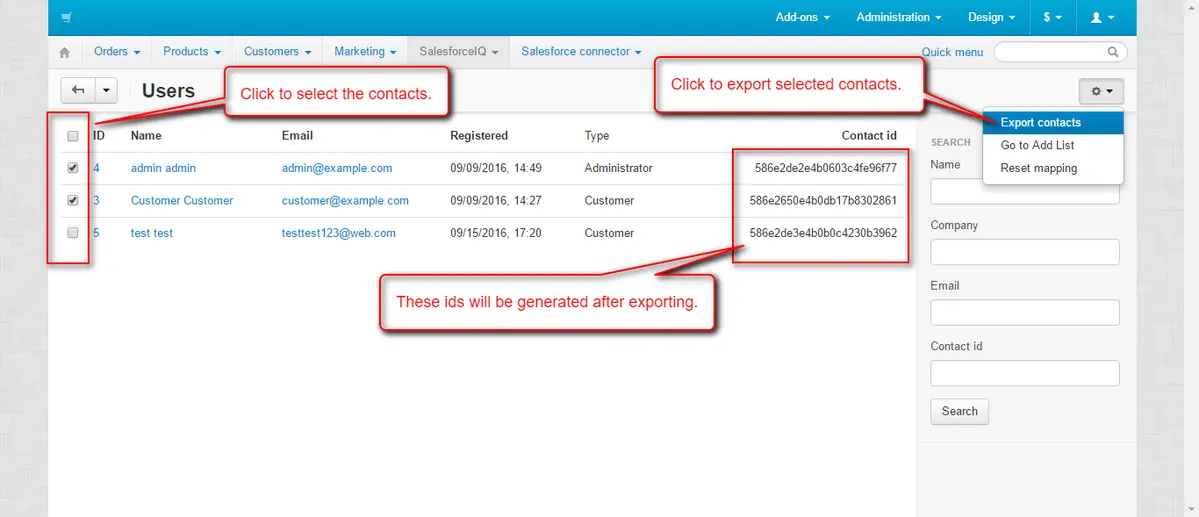Open the gear settings menu
This screenshot has height=517, width=1199.
point(1101,91)
